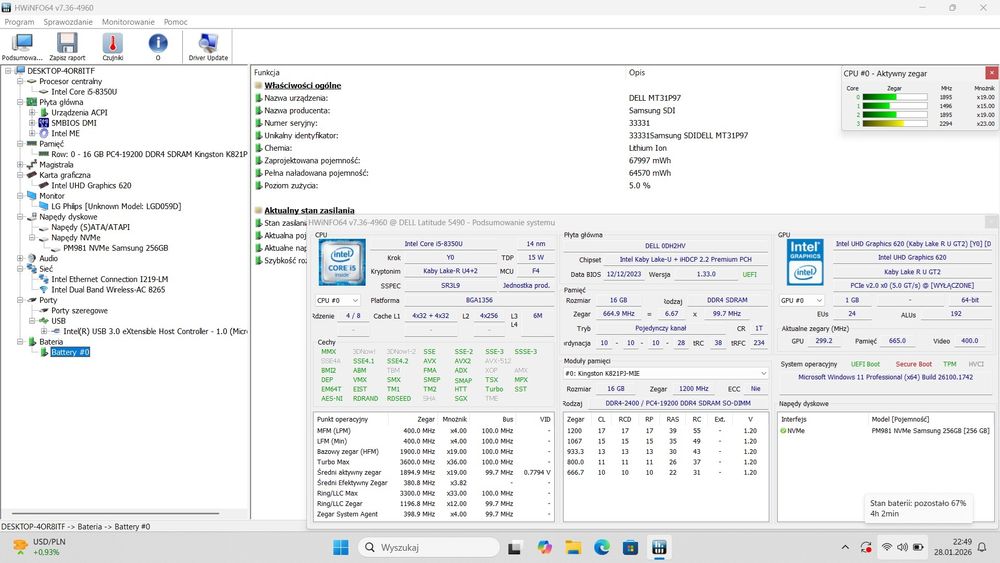Open Task View on the taskbar
The width and height of the screenshot is (1000, 563).
[x=515, y=547]
